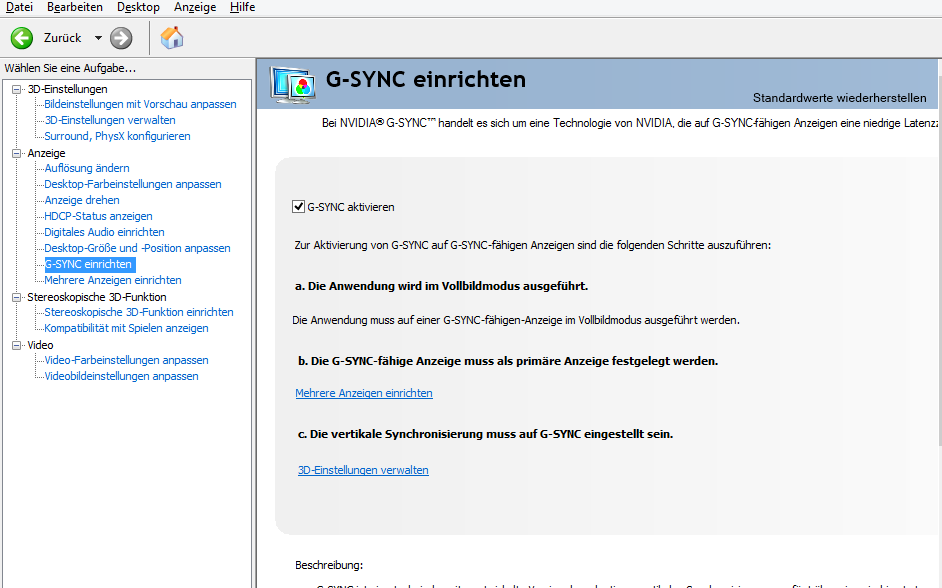
Task: Click Stereoskopische 3D-Funktion category label
Action: pos(97,297)
